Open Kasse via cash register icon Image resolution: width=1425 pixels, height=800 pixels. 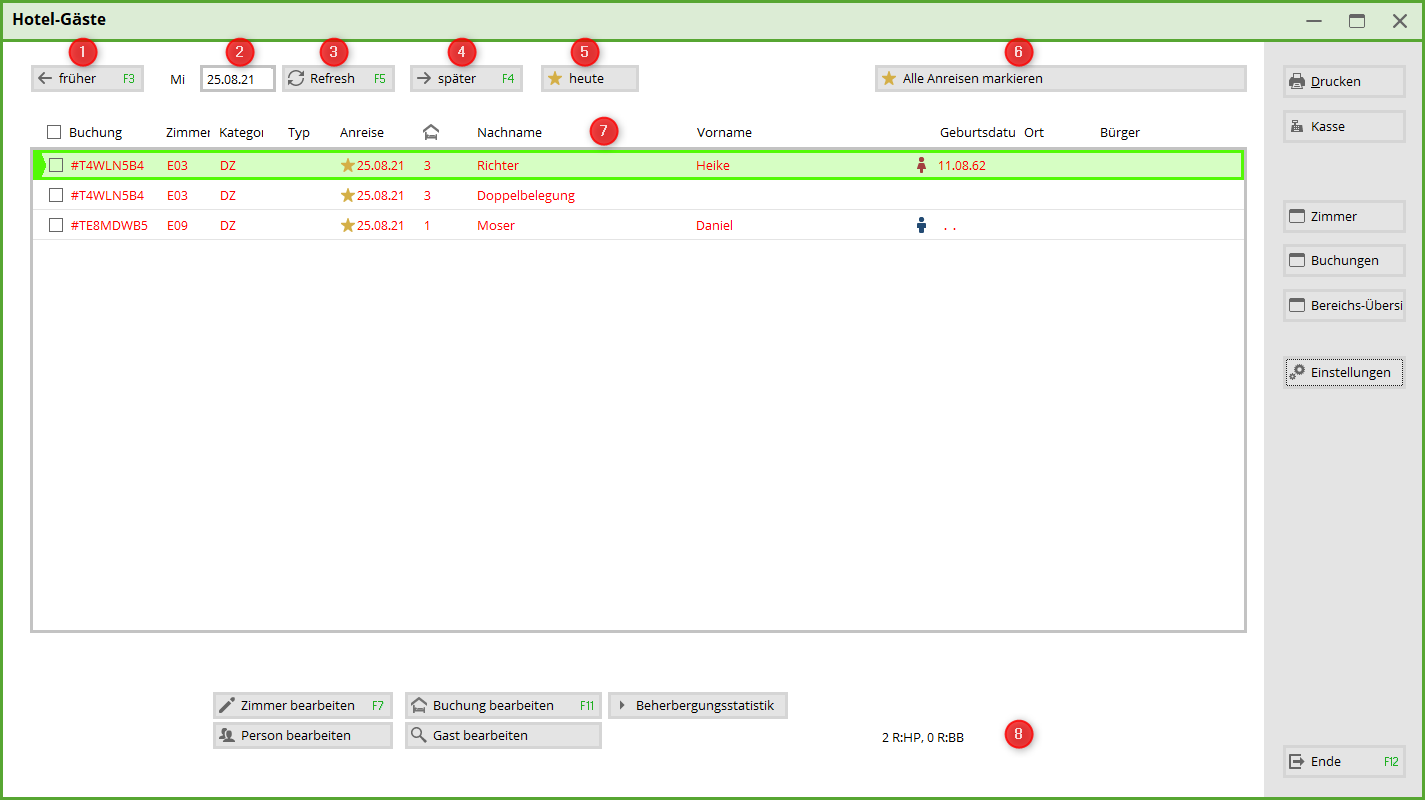coord(1297,127)
